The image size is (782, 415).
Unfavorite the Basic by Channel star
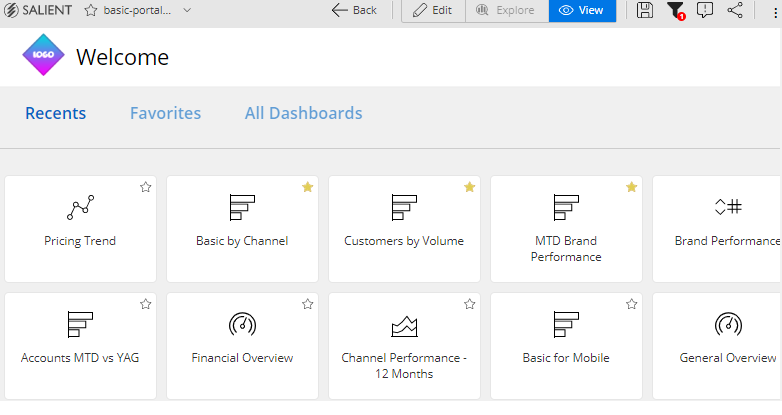(x=308, y=187)
